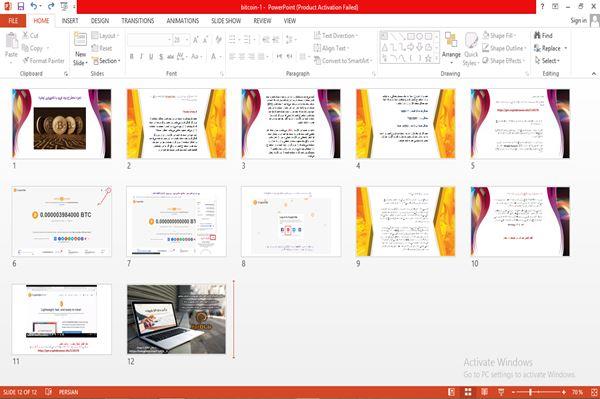Viewport: 600px width, 399px height.
Task: Open the Layout dropdown
Action: (x=106, y=36)
